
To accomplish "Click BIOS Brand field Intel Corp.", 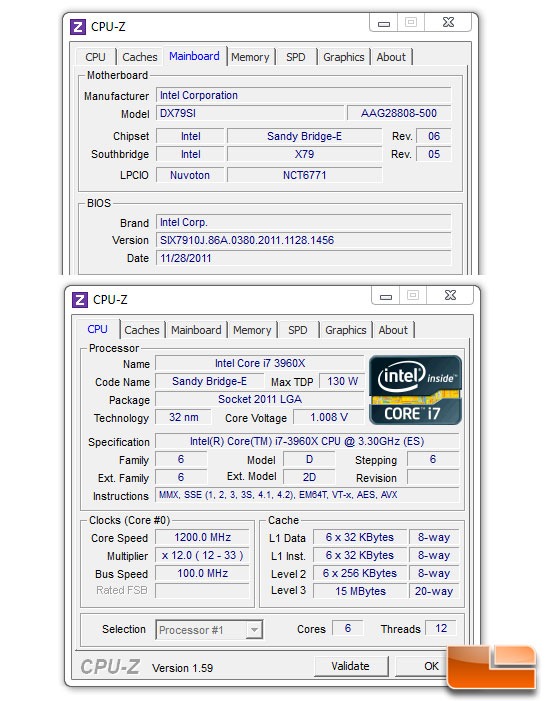I will click(304, 222).
